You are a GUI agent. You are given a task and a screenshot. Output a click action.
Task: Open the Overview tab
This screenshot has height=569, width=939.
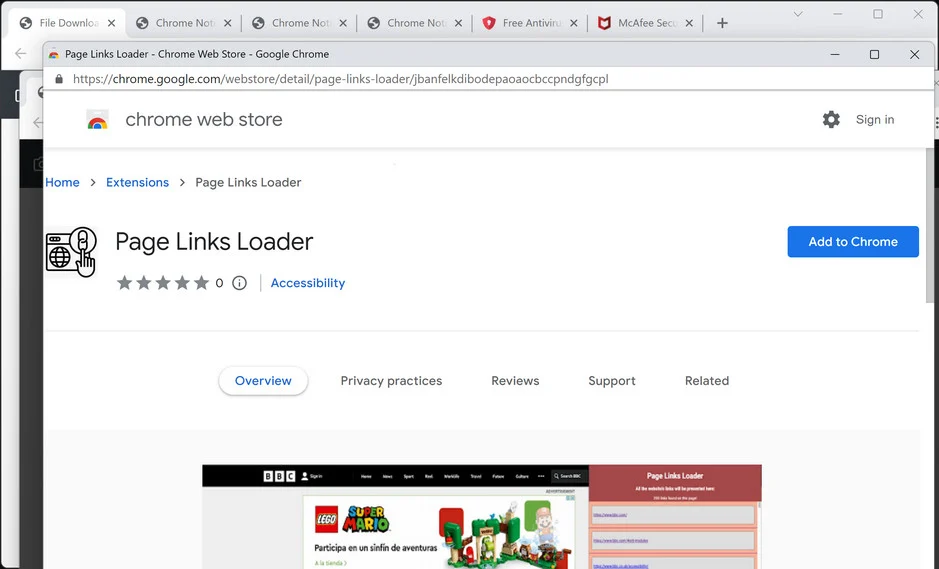(263, 381)
